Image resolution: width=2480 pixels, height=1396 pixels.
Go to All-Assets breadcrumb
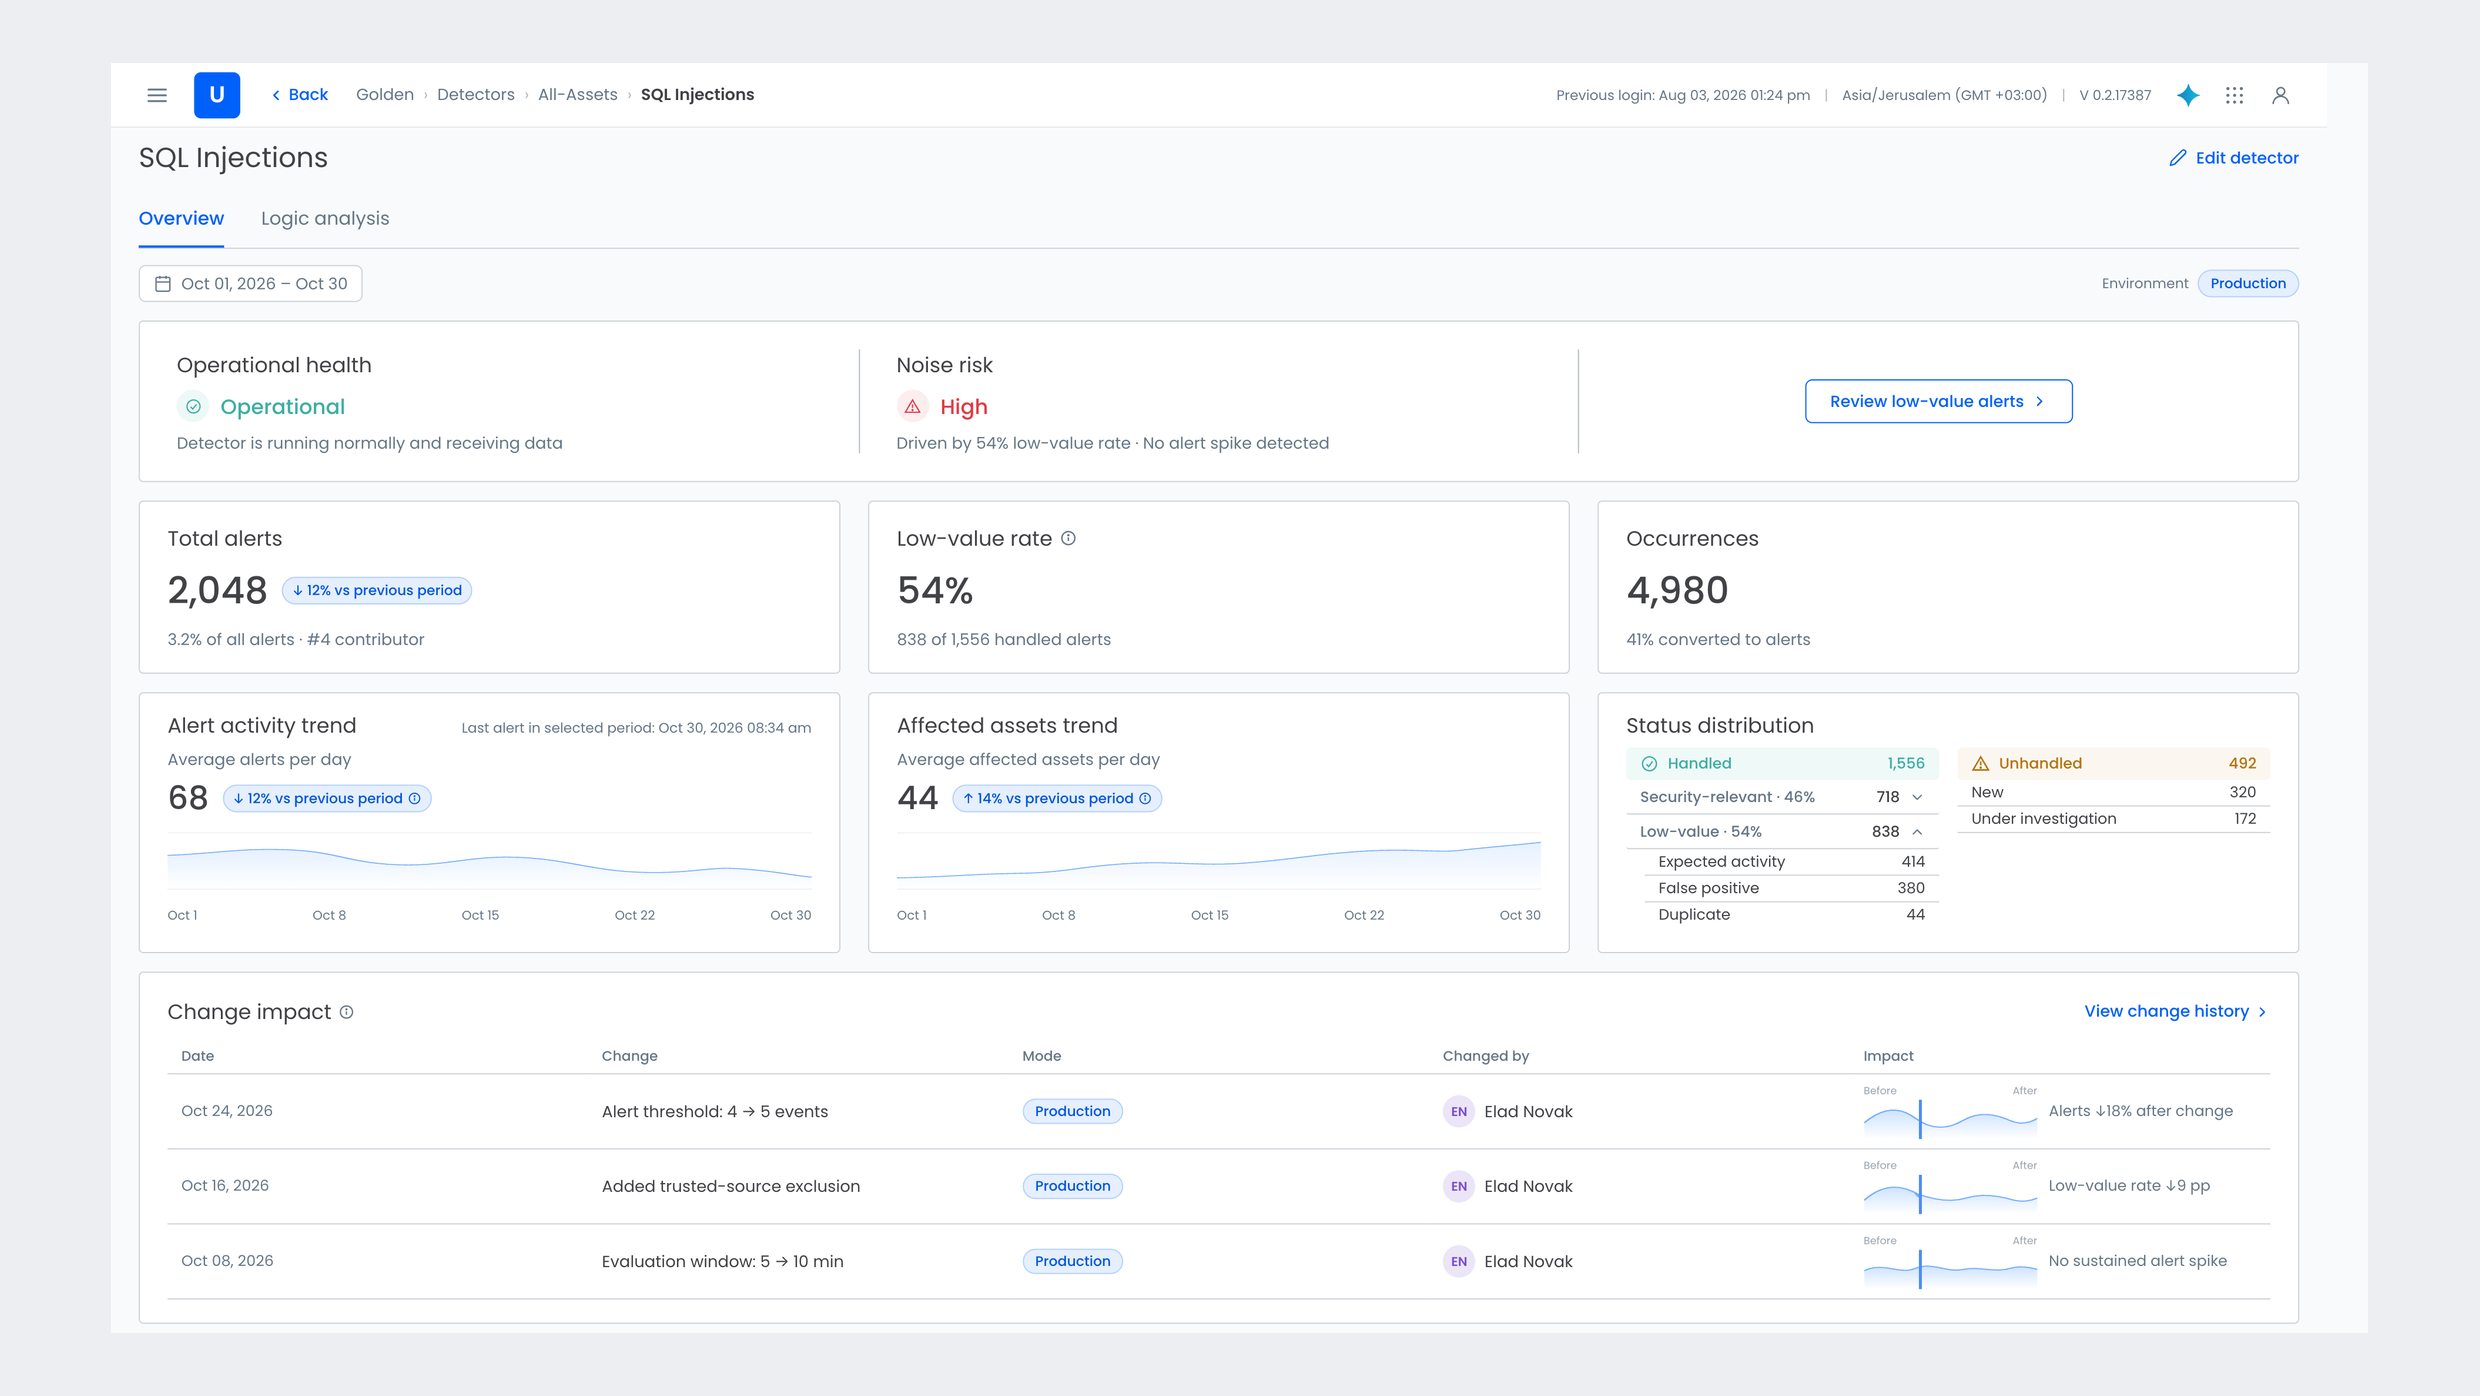[578, 95]
